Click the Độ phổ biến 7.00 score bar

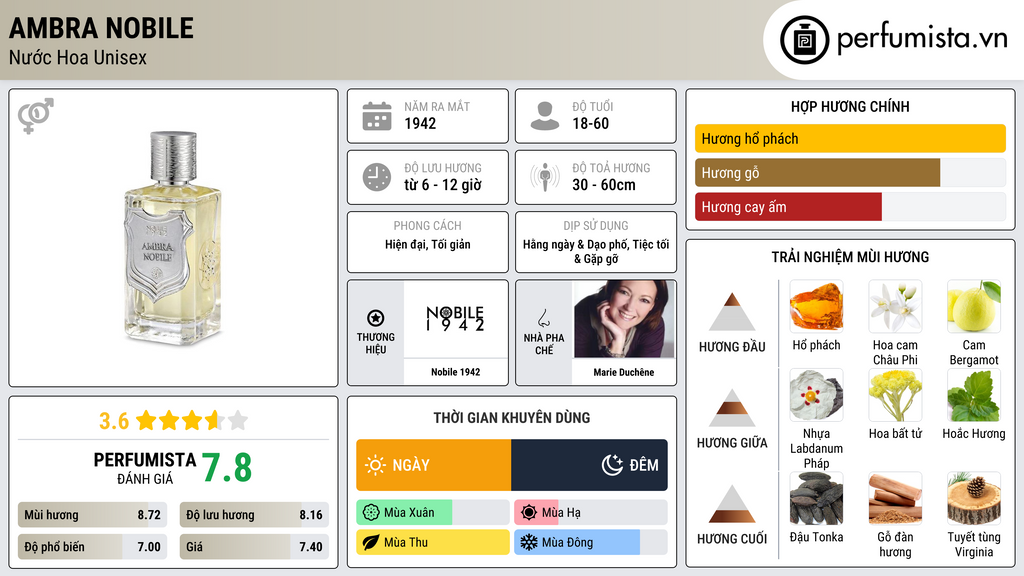pos(93,547)
